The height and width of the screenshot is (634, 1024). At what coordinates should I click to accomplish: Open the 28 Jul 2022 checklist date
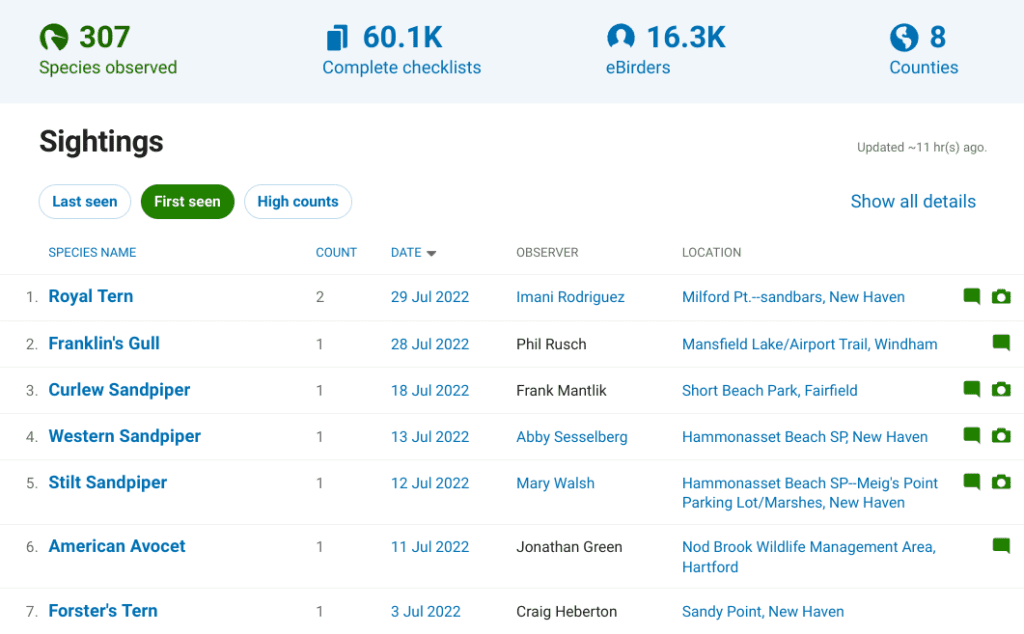tap(430, 344)
